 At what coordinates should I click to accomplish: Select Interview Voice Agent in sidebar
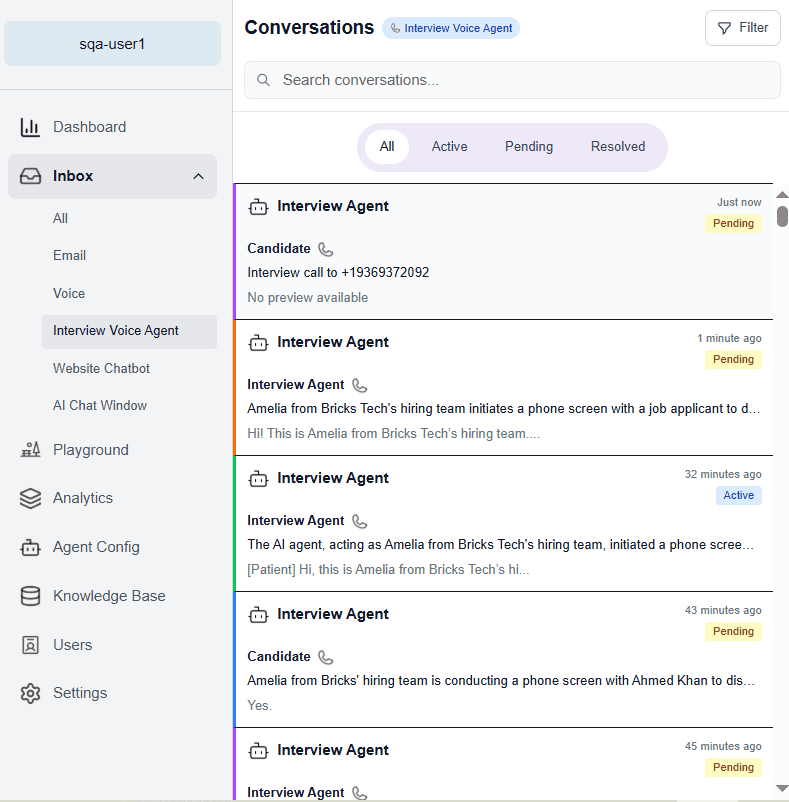pos(129,331)
